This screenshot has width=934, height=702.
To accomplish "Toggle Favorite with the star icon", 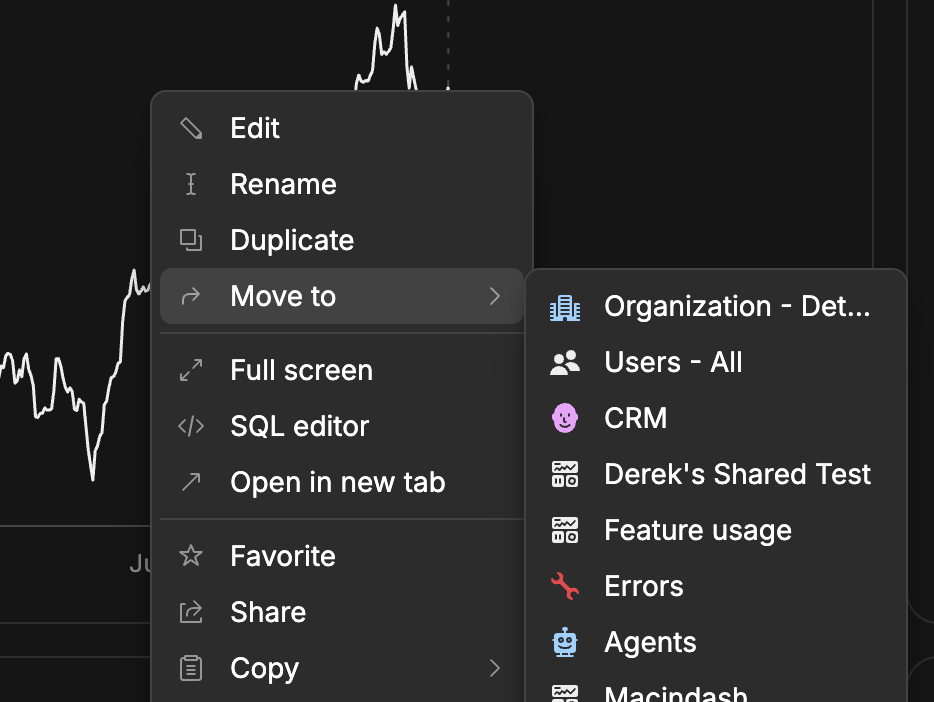I will tap(191, 556).
